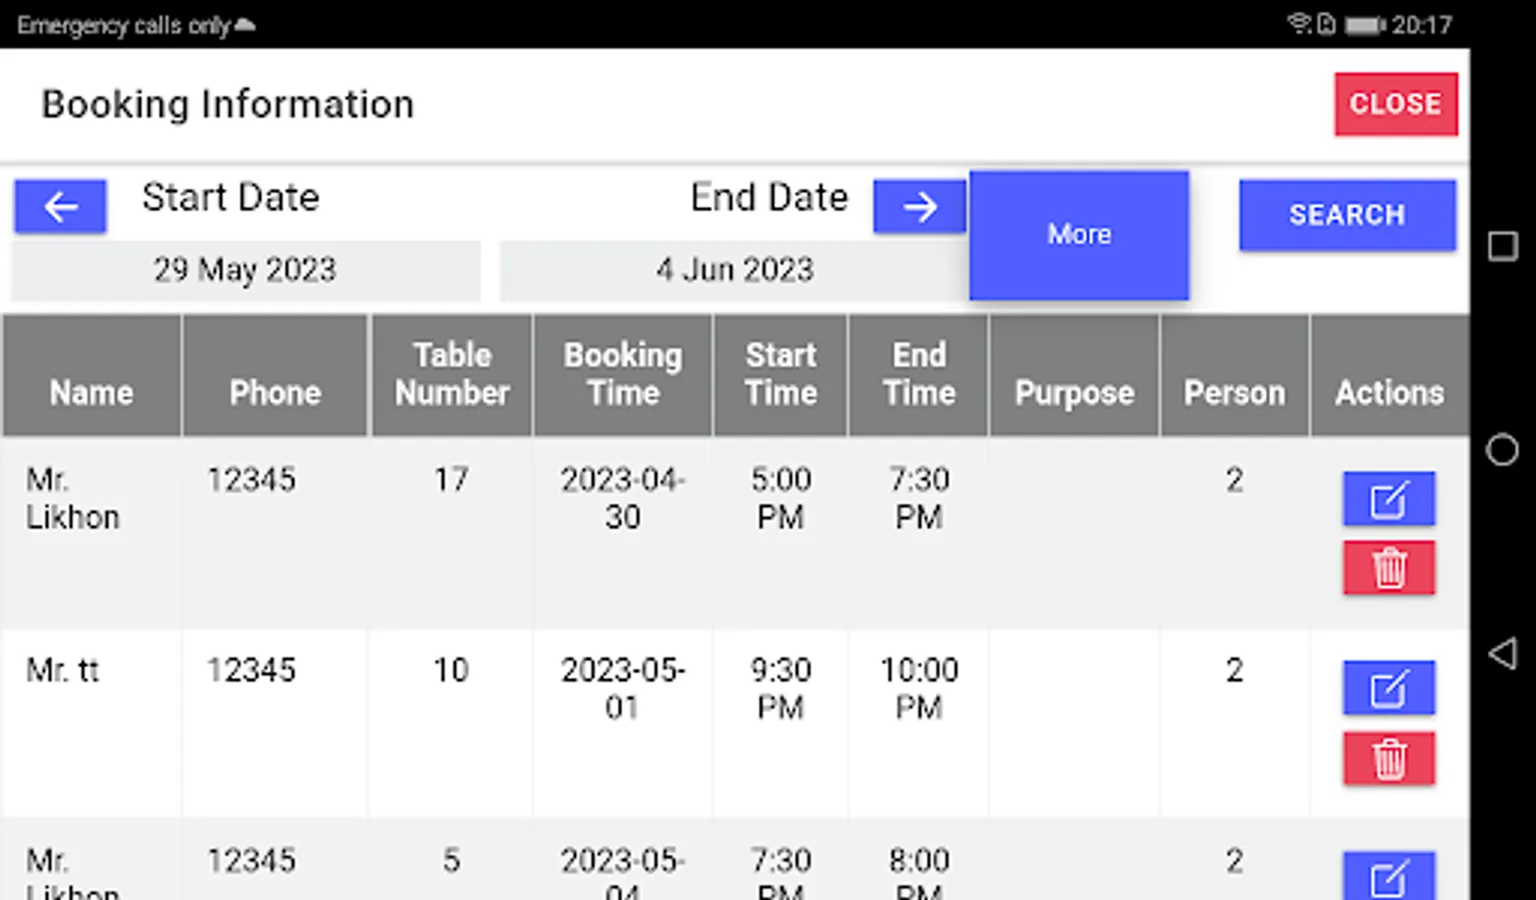The height and width of the screenshot is (900, 1536).
Task: Open the End Date picker field
Action: pos(734,270)
